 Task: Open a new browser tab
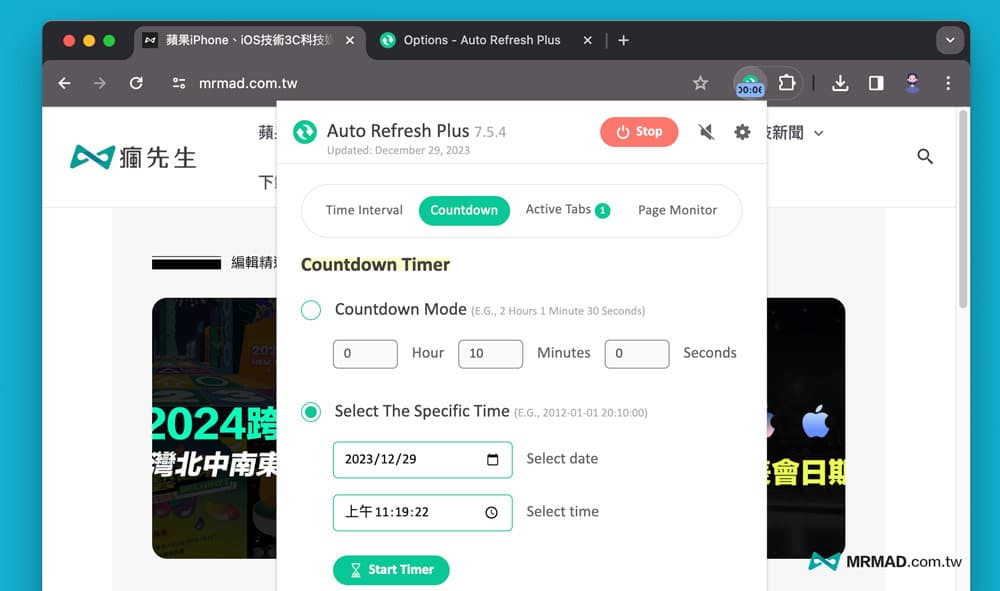623,40
